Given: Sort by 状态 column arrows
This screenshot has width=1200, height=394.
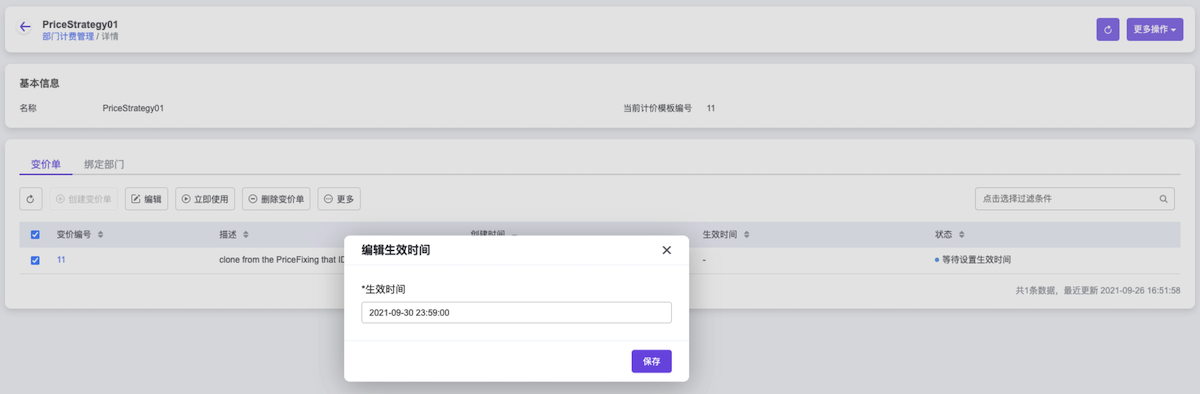Looking at the screenshot, I should tap(962, 234).
